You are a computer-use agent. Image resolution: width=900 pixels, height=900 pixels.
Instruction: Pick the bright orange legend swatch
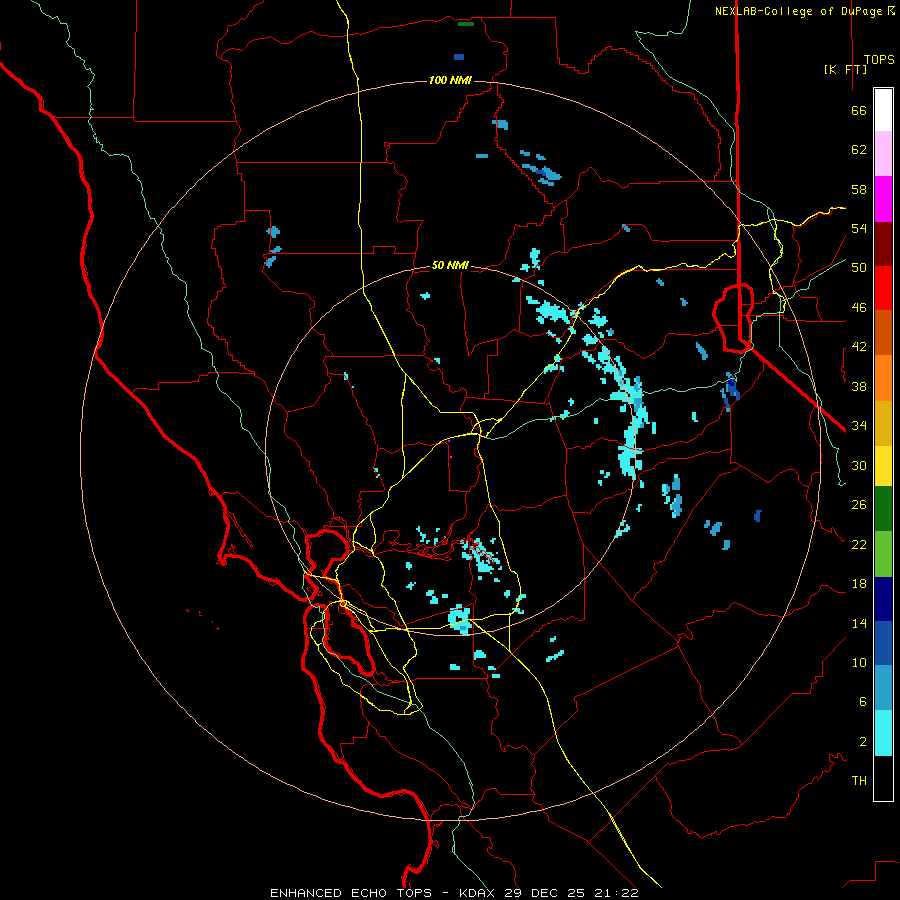pos(883,378)
